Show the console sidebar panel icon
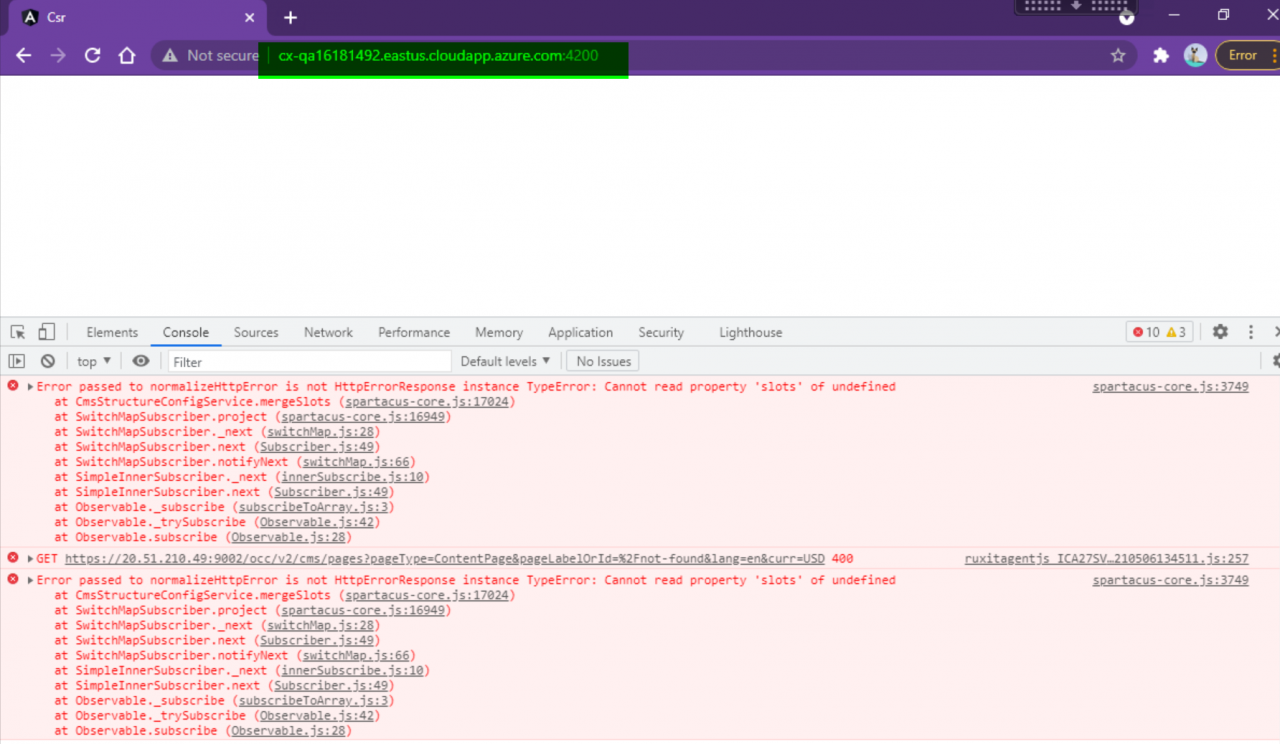1280x744 pixels. (x=17, y=361)
